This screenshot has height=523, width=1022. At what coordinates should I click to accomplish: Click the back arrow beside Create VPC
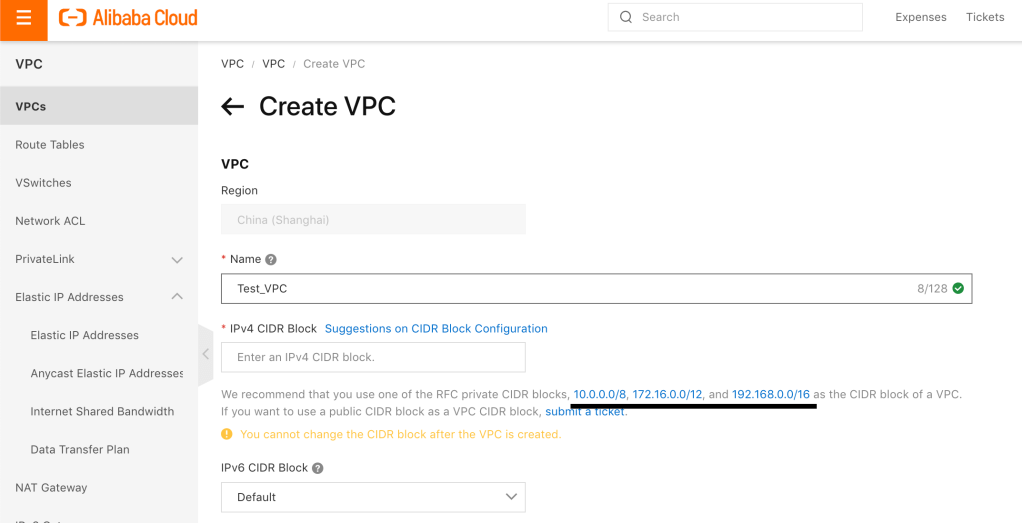[233, 107]
